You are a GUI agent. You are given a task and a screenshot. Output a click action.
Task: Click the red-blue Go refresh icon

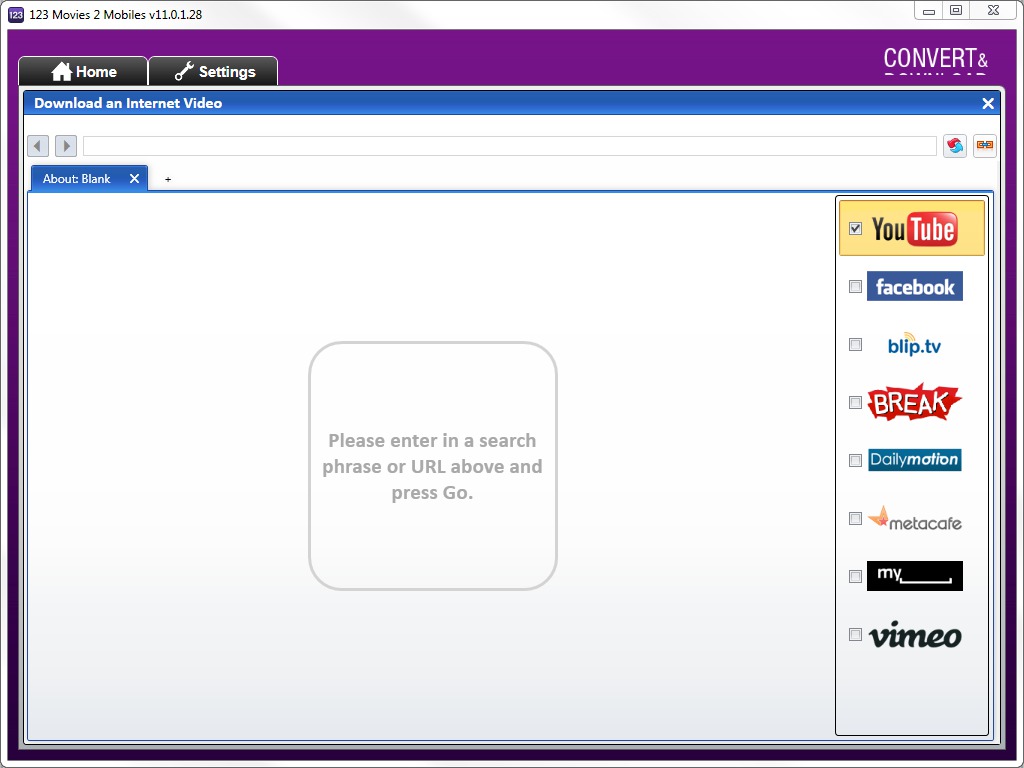[x=955, y=146]
